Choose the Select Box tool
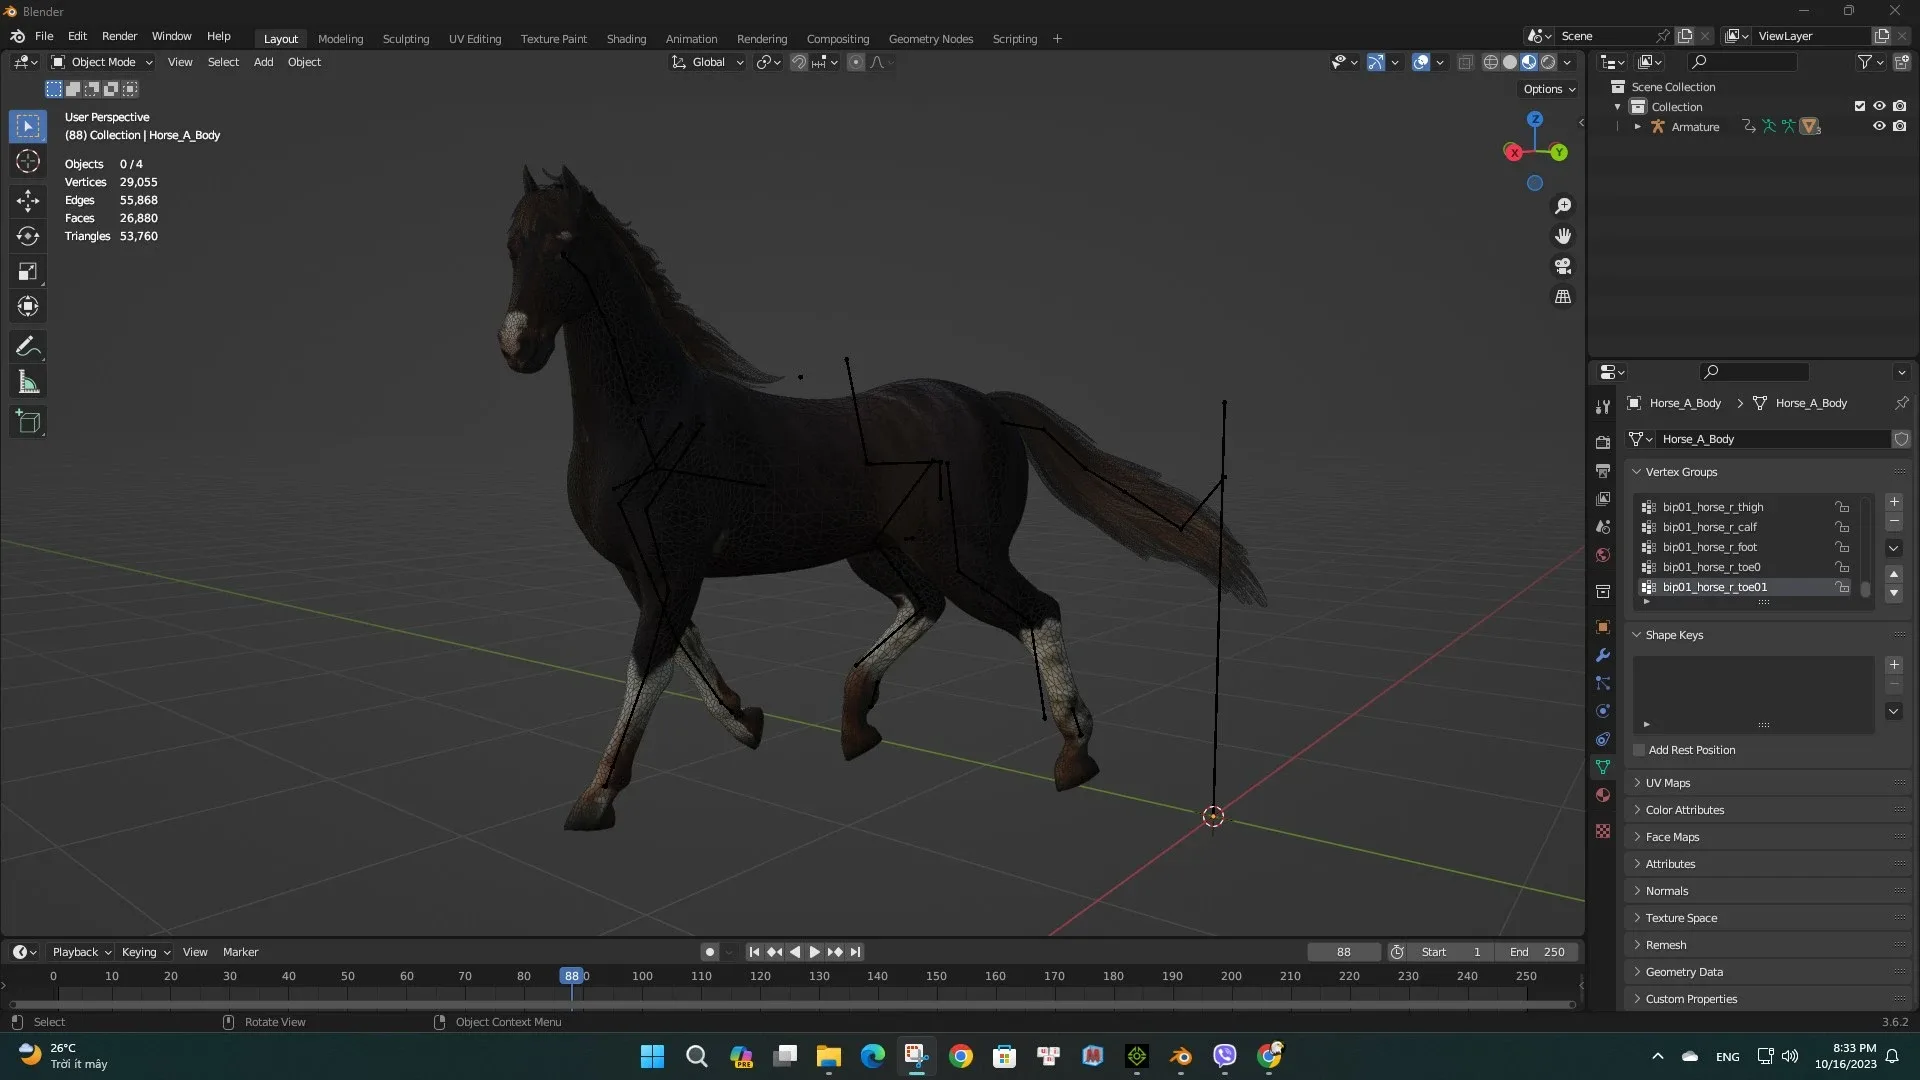 point(28,126)
